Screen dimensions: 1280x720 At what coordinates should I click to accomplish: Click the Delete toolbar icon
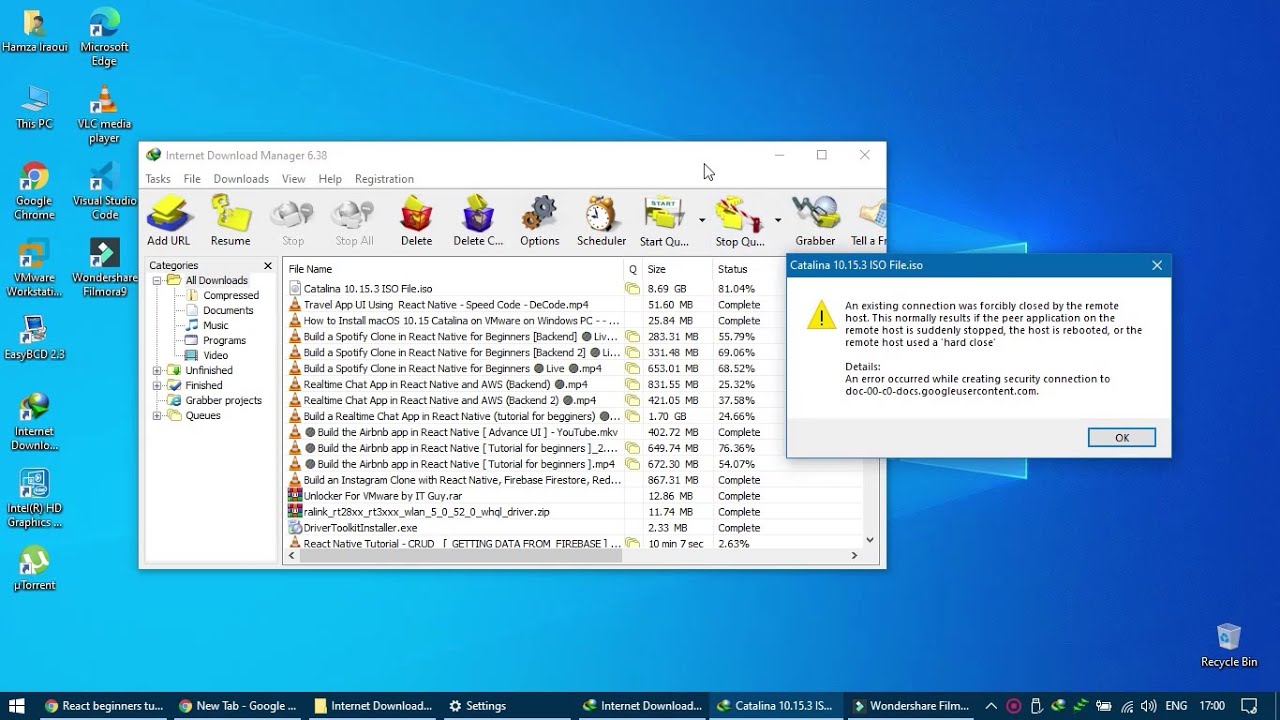416,221
